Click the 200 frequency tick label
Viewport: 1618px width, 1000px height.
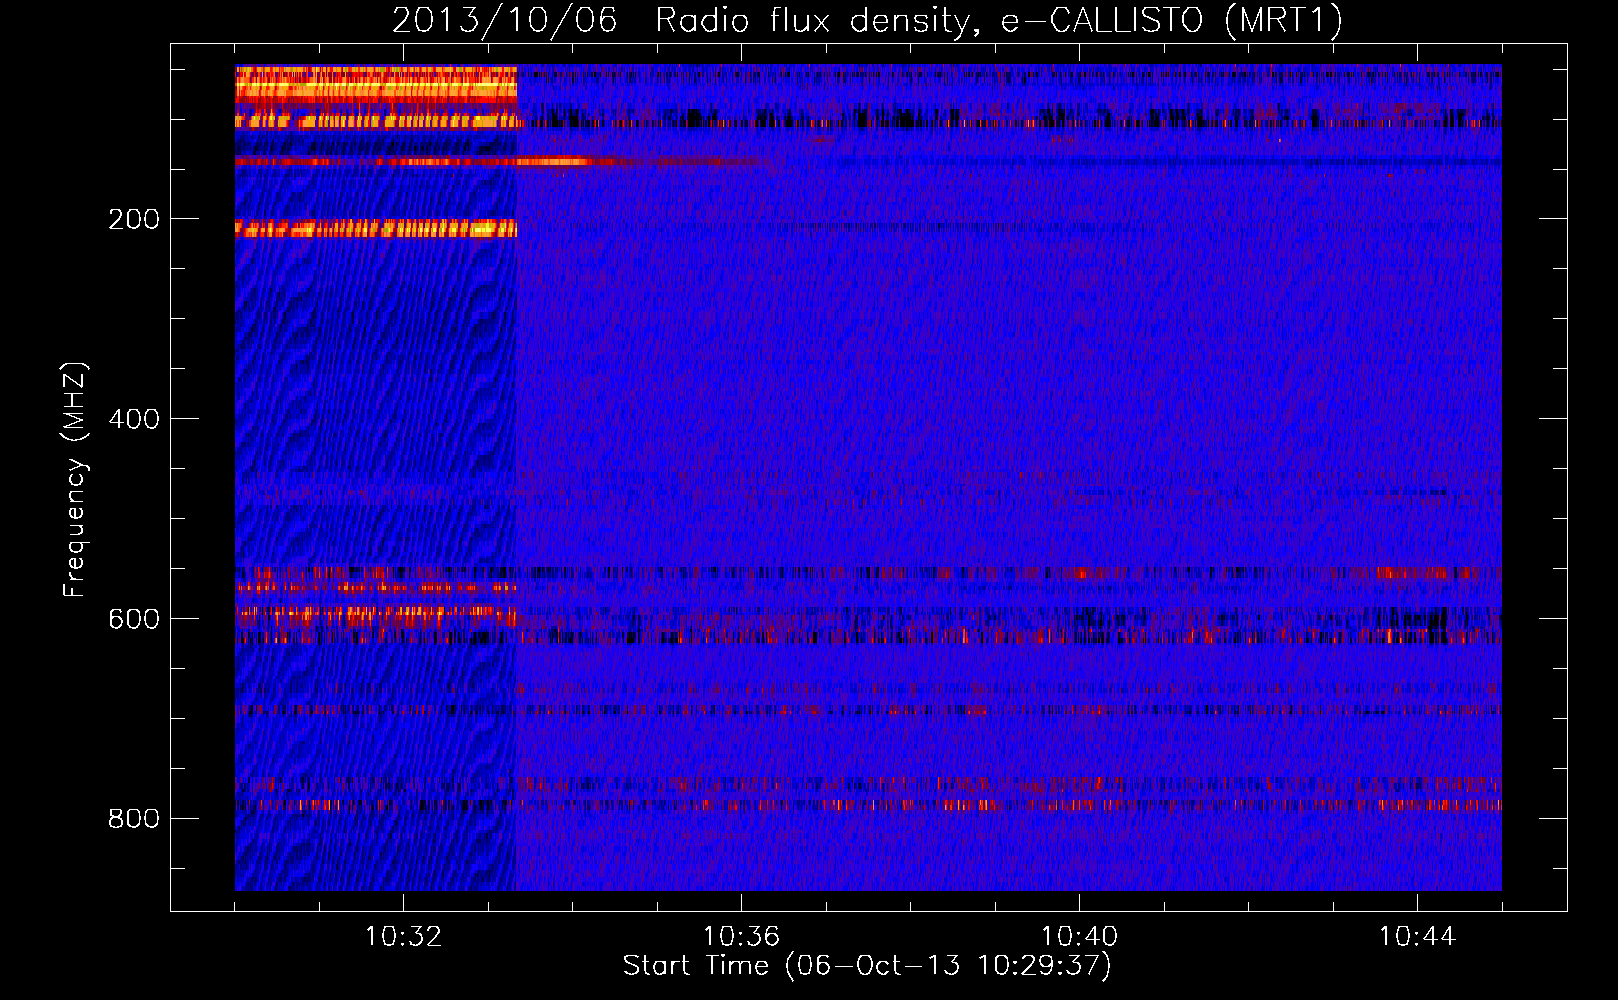(x=134, y=219)
